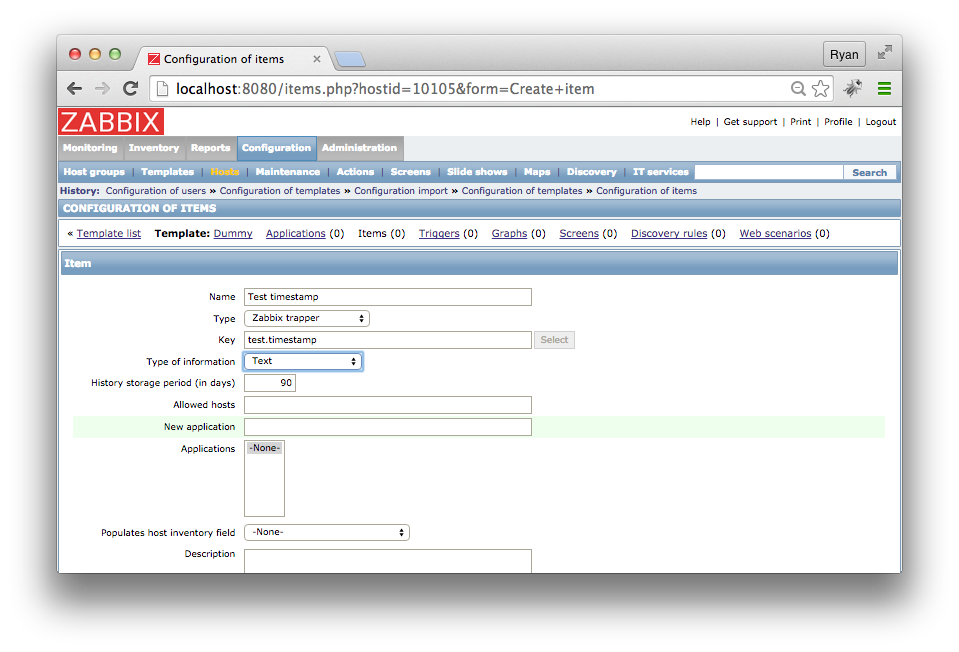Image resolution: width=959 pixels, height=652 pixels.
Task: Click the top search input field
Action: [769, 172]
